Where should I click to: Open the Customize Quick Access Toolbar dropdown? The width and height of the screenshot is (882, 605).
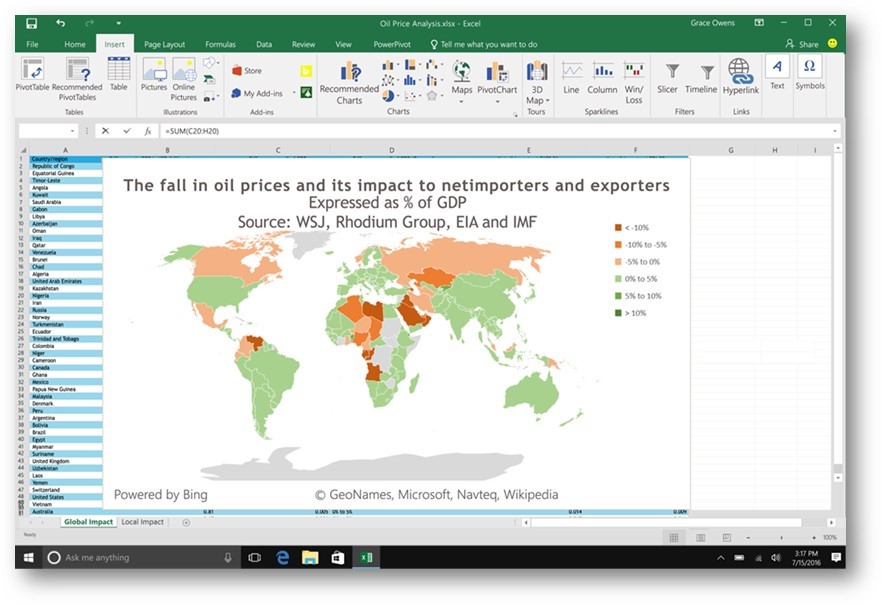pos(118,22)
